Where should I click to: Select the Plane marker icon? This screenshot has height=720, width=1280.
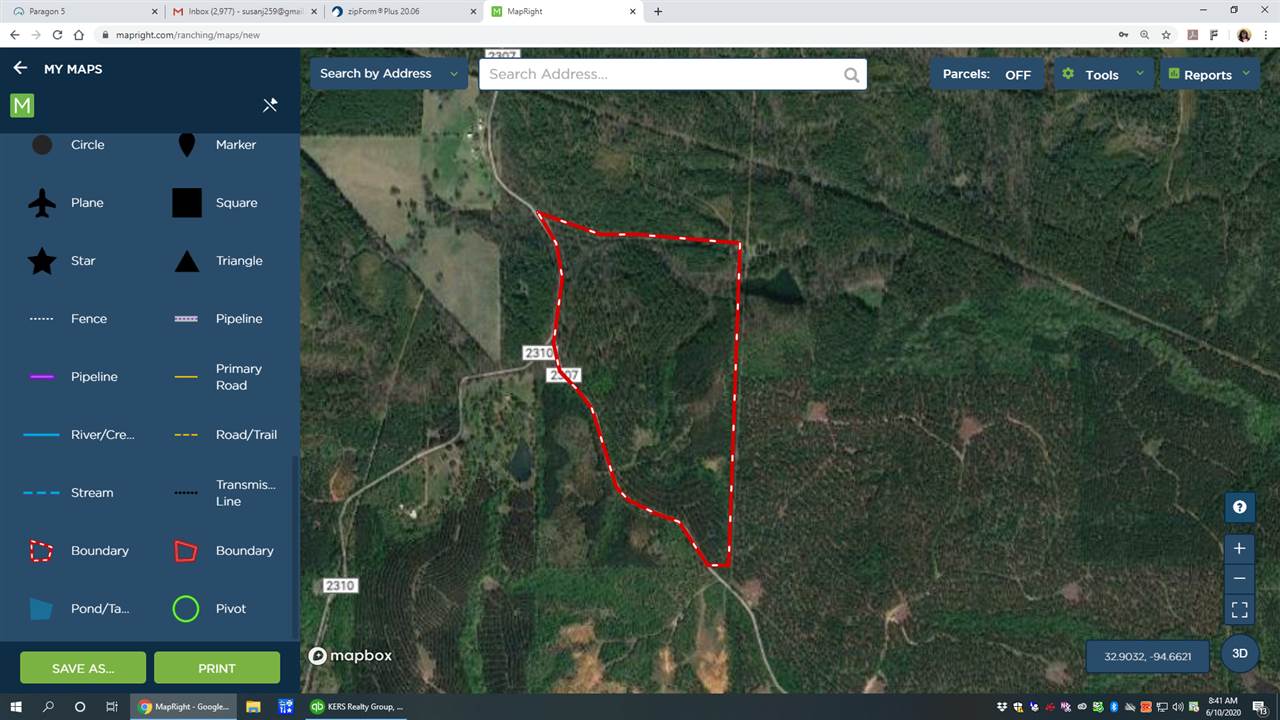click(42, 203)
